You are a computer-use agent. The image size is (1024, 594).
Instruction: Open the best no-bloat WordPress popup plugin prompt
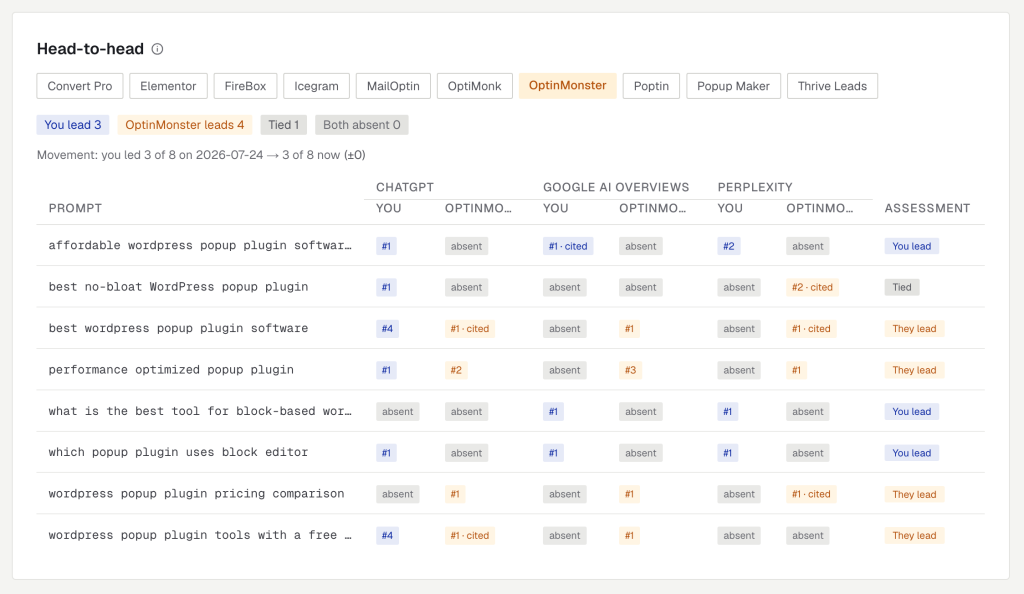pyautogui.click(x=178, y=287)
